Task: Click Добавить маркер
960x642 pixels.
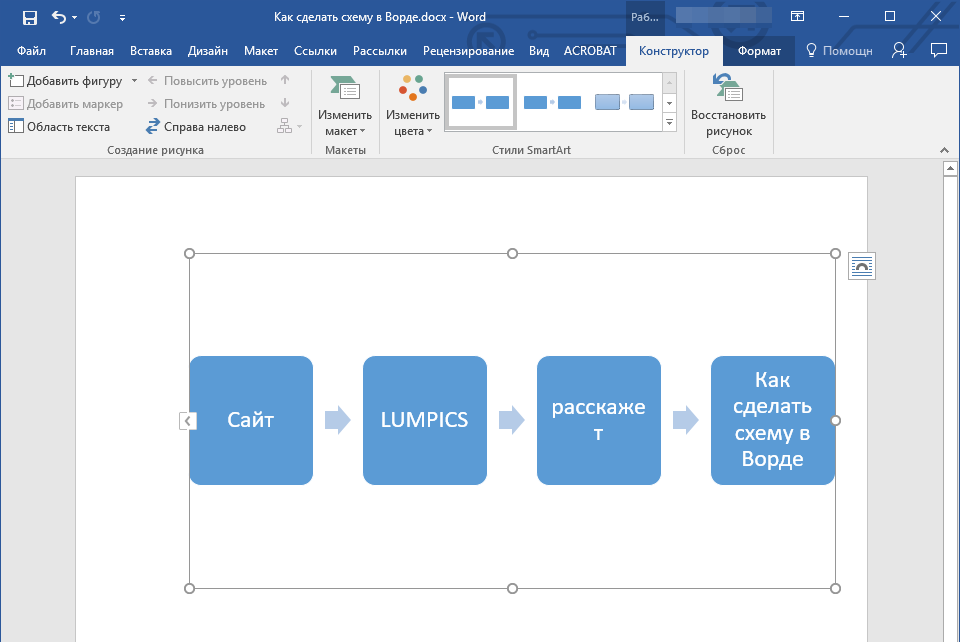Action: pyautogui.click(x=66, y=104)
